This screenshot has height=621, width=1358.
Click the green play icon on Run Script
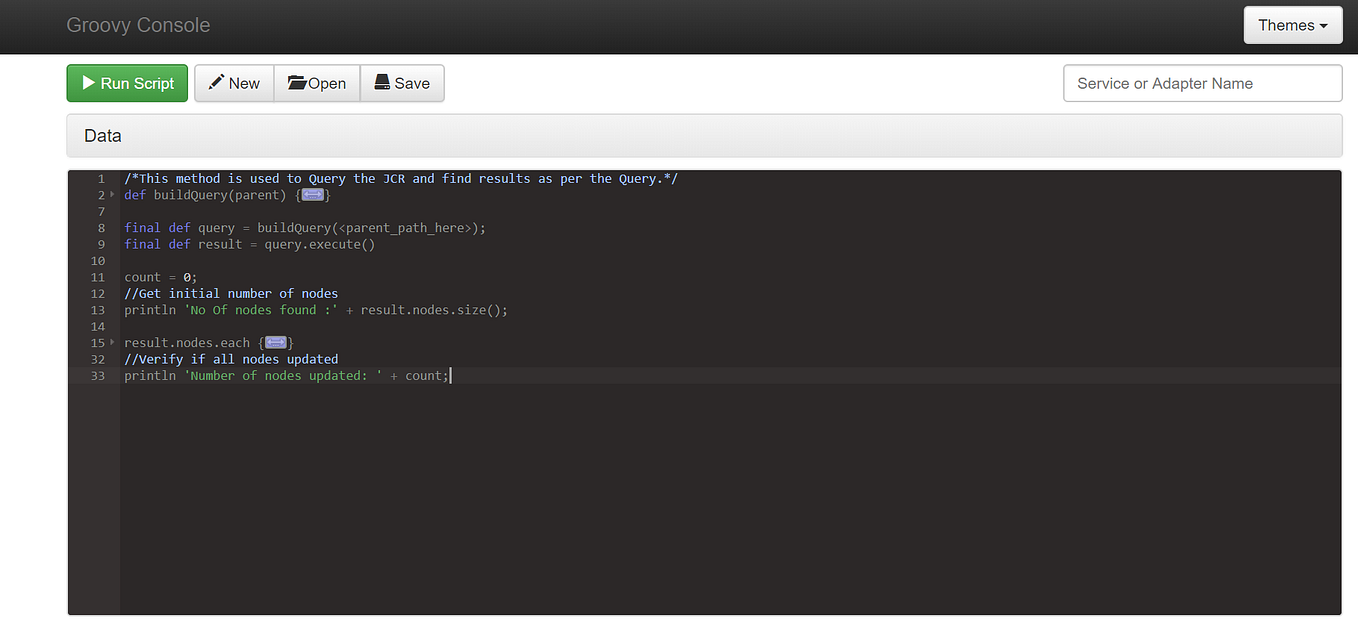click(89, 84)
